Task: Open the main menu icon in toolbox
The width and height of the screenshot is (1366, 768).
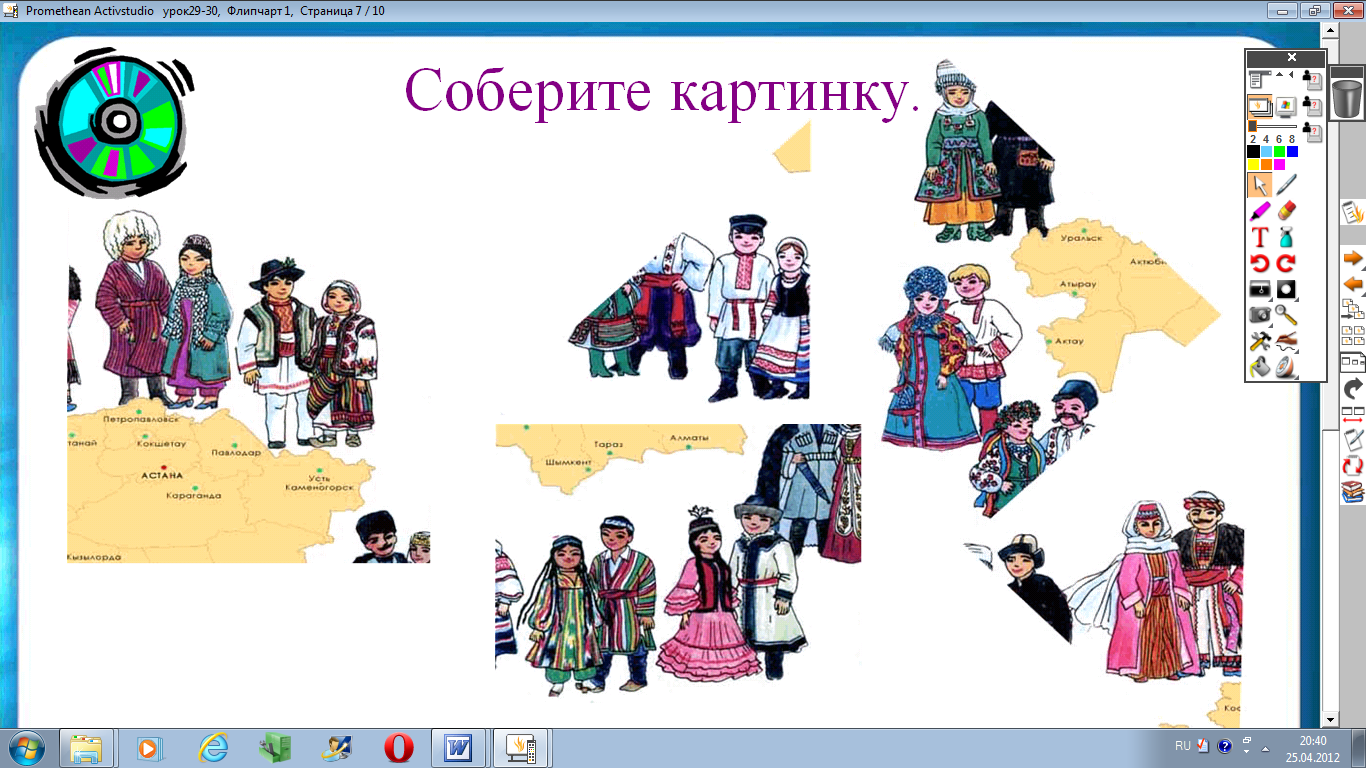Action: [1259, 79]
